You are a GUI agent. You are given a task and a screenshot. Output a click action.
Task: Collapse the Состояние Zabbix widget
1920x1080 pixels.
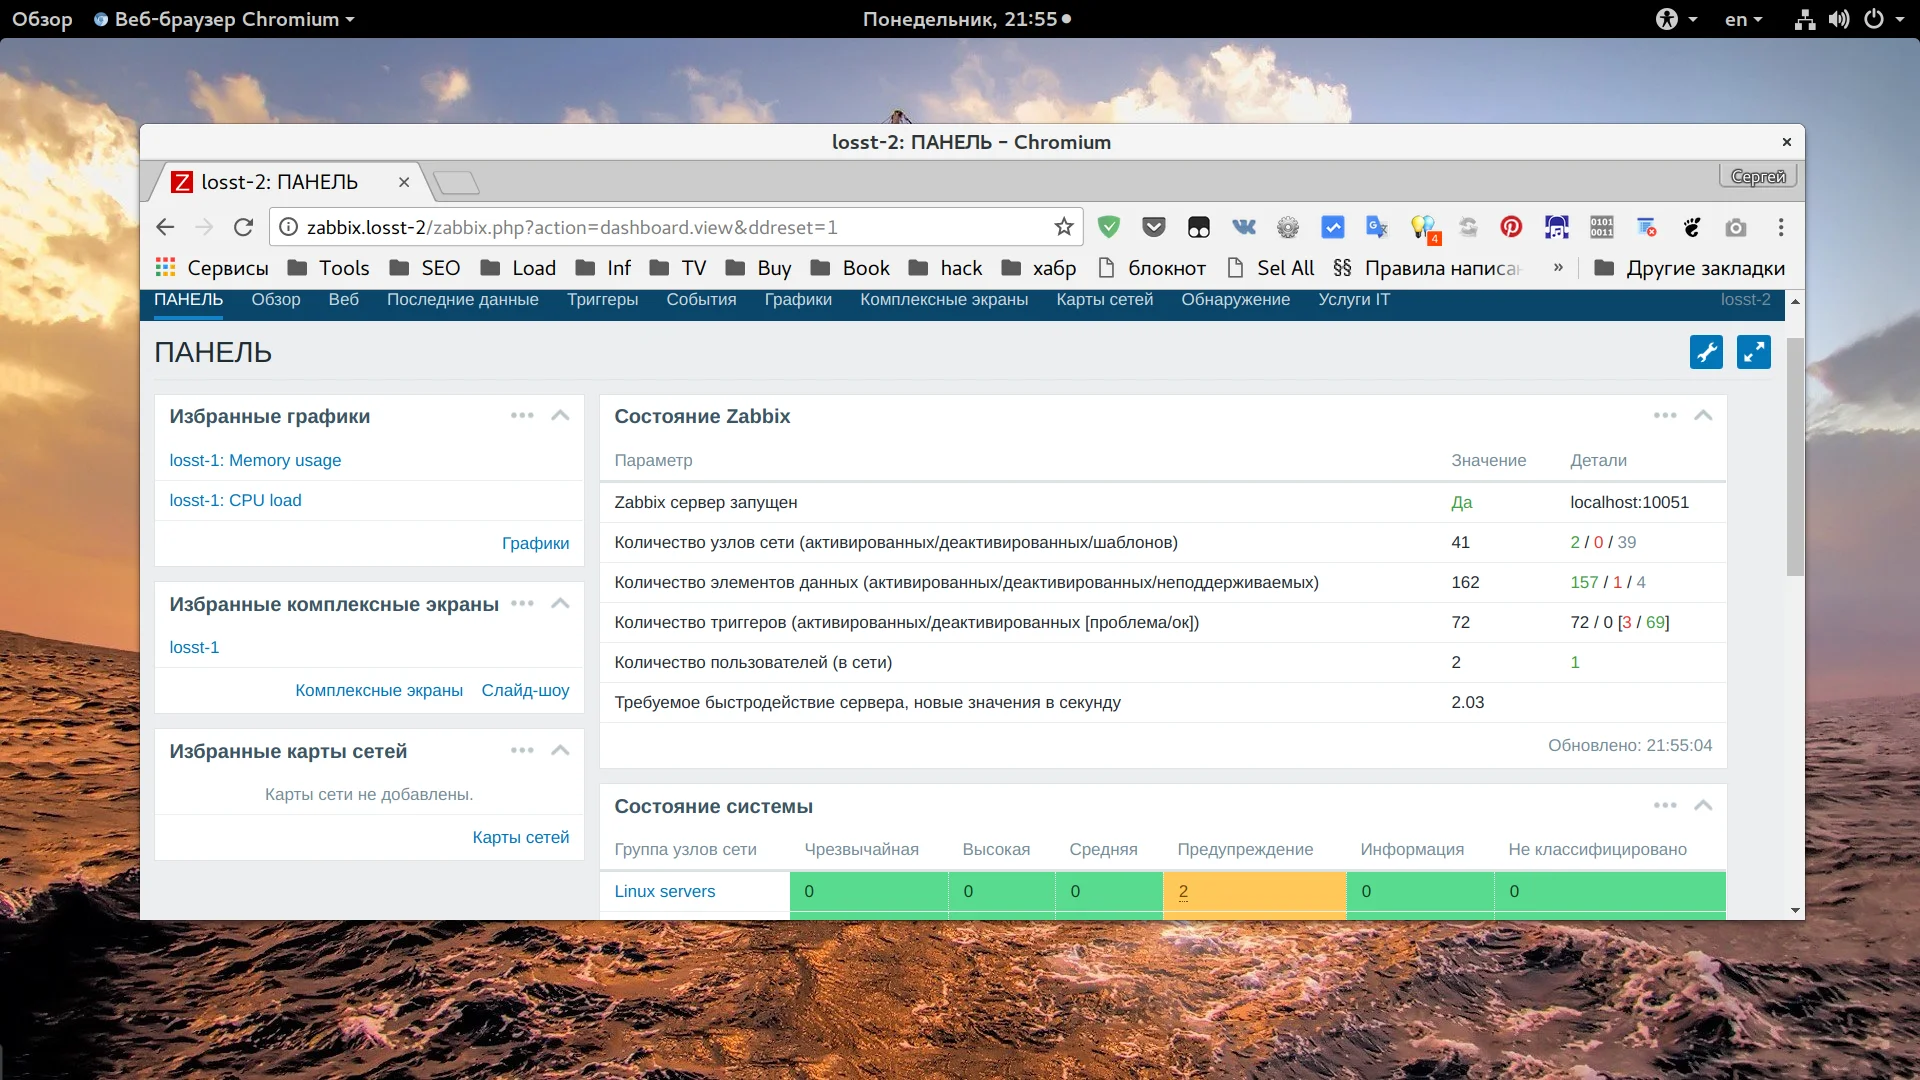coord(1703,416)
